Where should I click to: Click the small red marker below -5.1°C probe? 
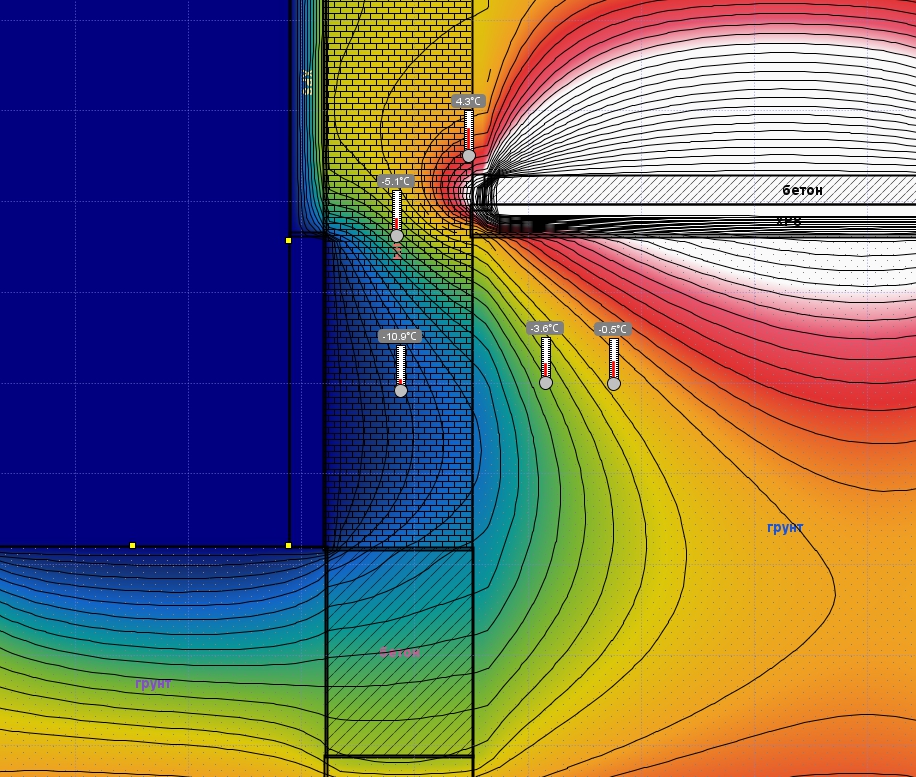(x=398, y=252)
